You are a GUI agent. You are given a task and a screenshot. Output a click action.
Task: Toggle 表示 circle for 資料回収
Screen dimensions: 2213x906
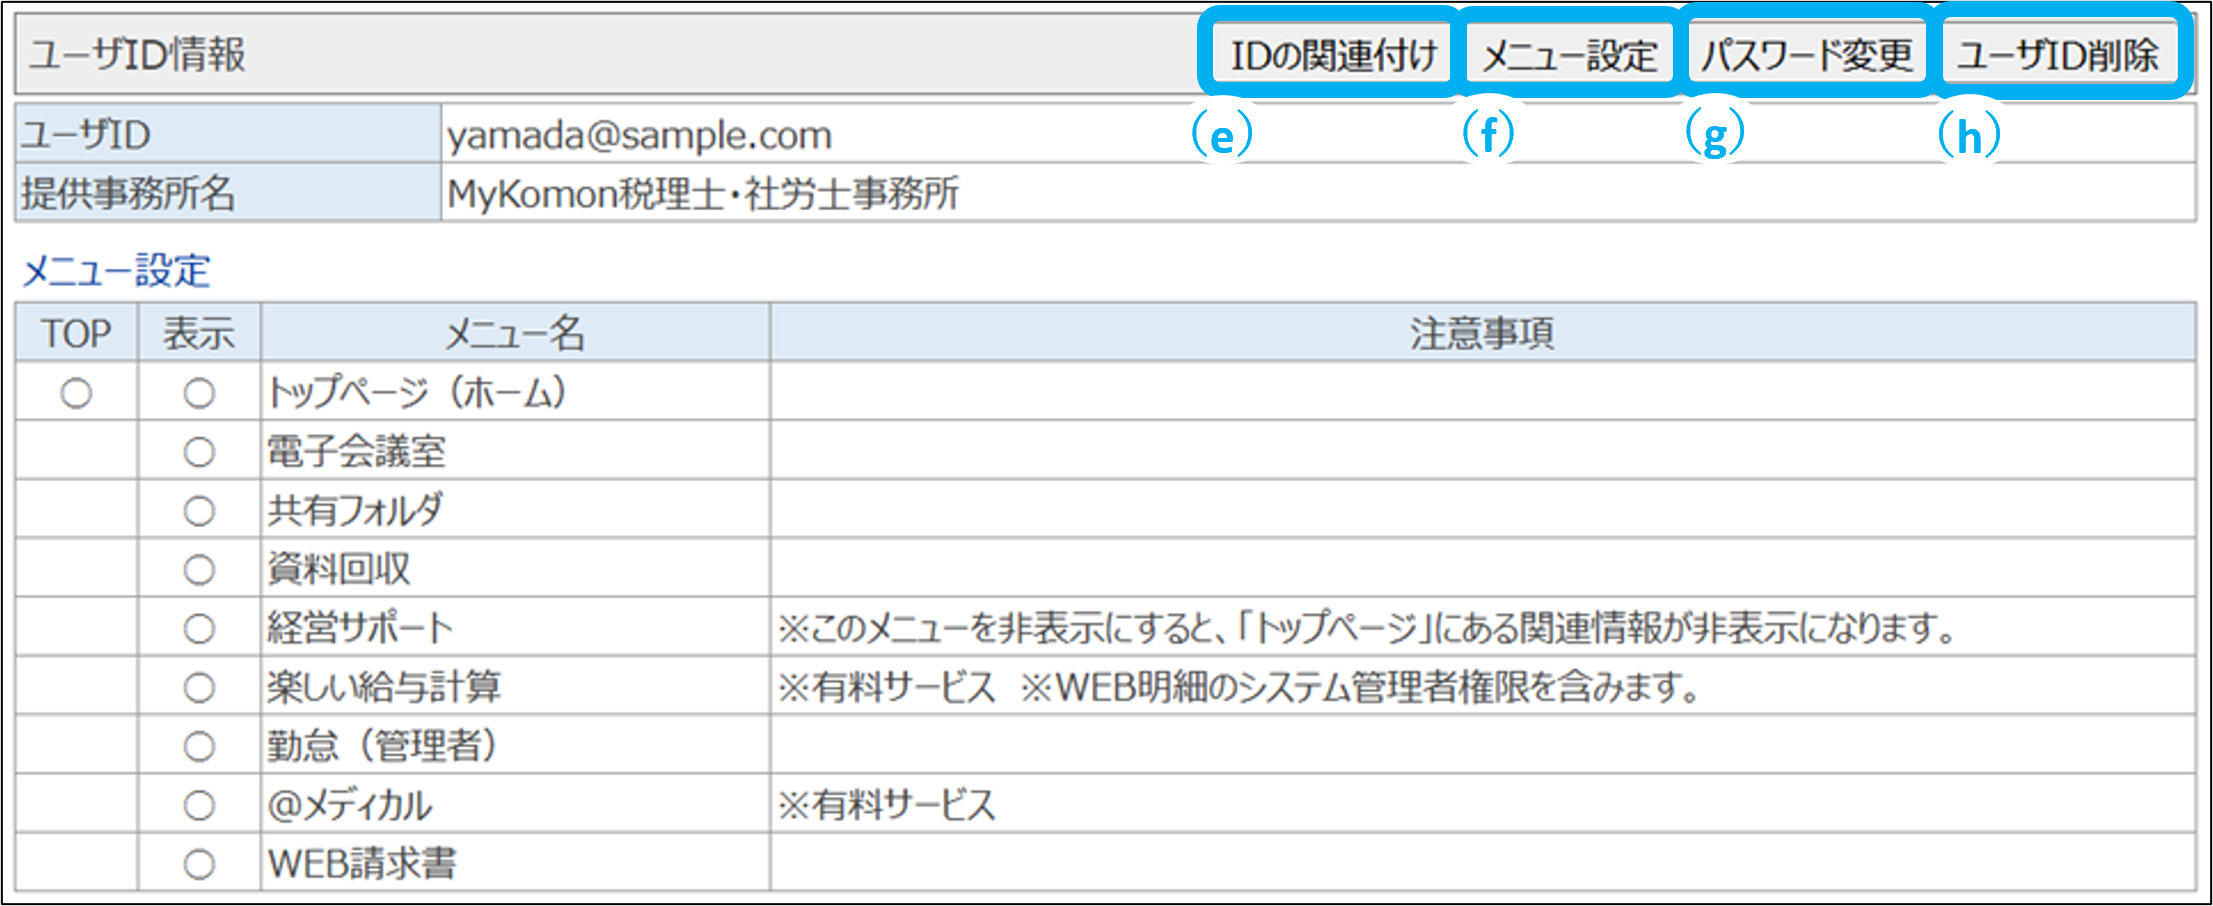[x=199, y=570]
